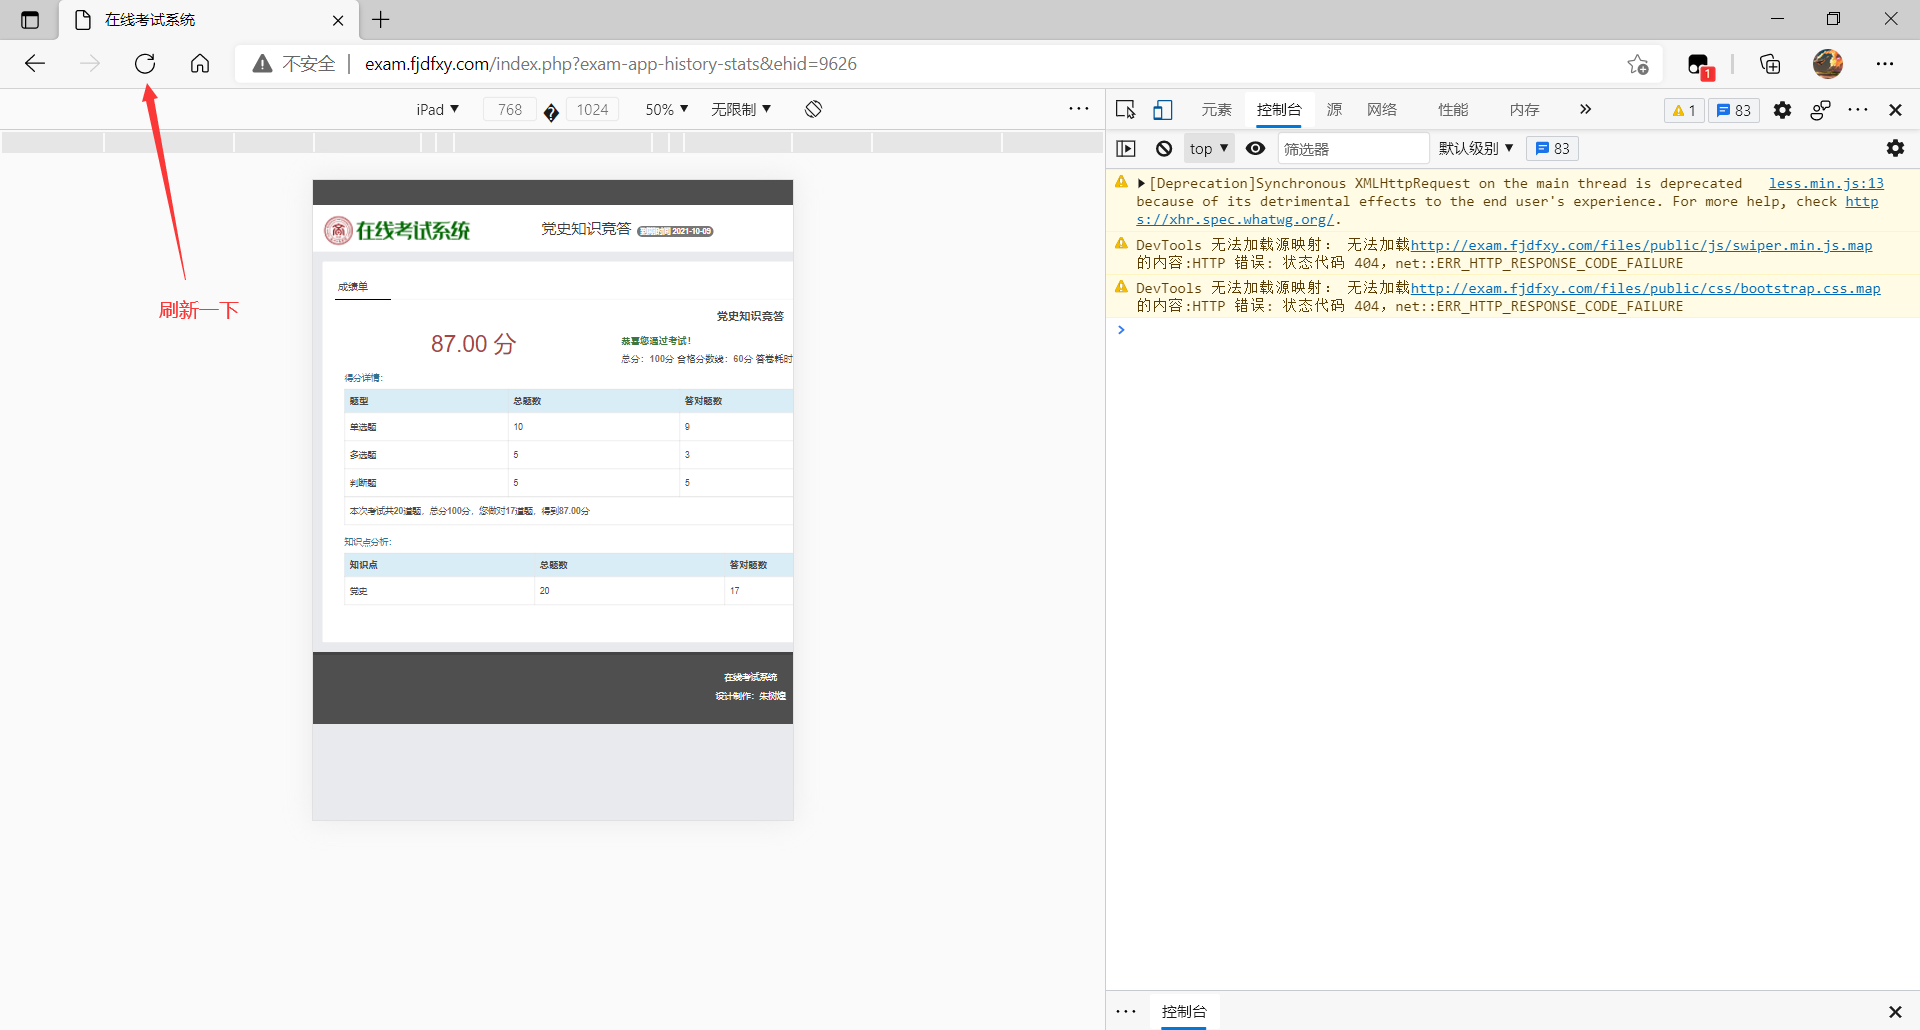
Task: Switch to the 网络 tab
Action: [1382, 110]
